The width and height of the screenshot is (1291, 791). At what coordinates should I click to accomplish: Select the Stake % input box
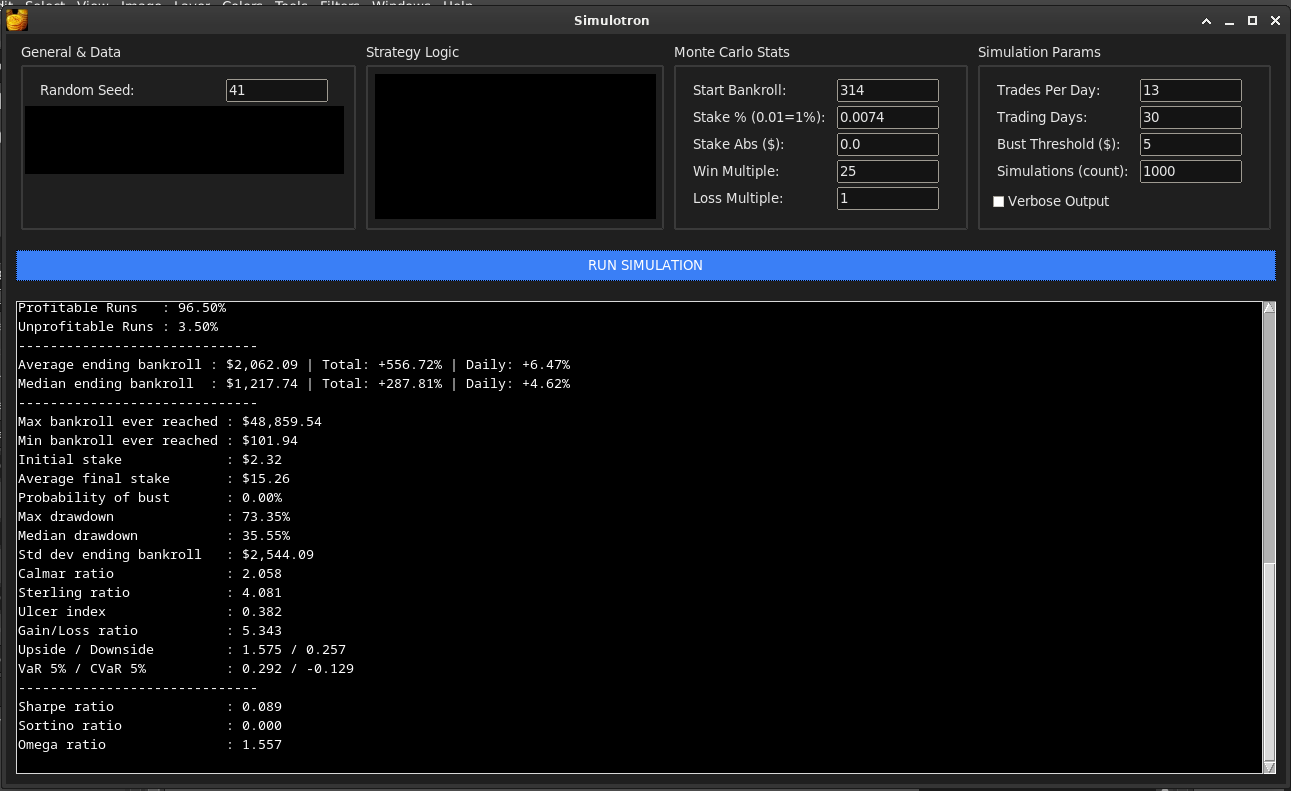pos(887,117)
